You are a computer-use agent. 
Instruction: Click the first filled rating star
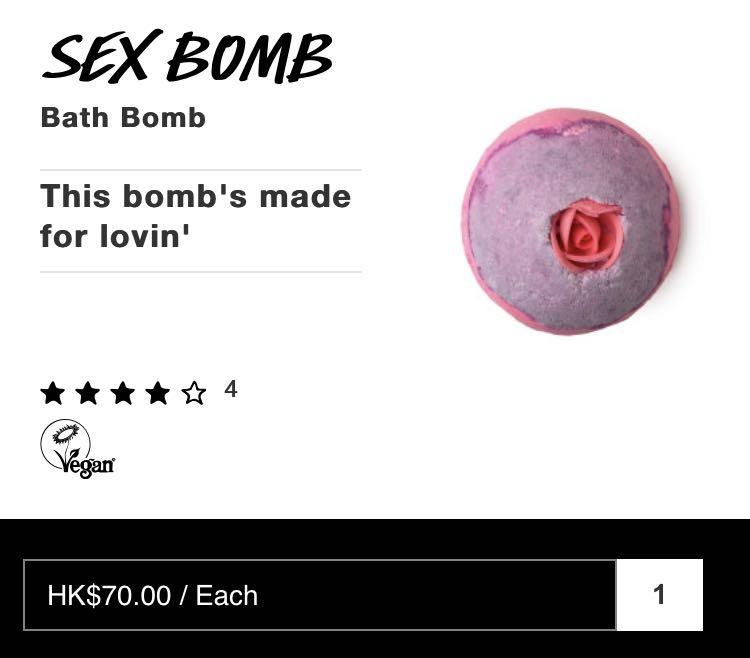point(53,393)
